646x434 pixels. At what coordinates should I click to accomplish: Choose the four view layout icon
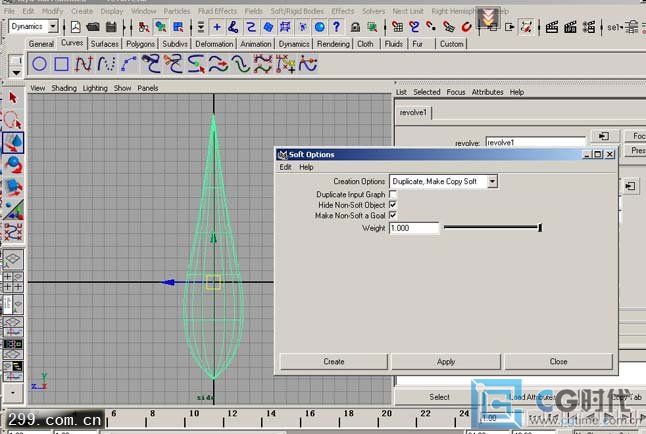(13, 282)
